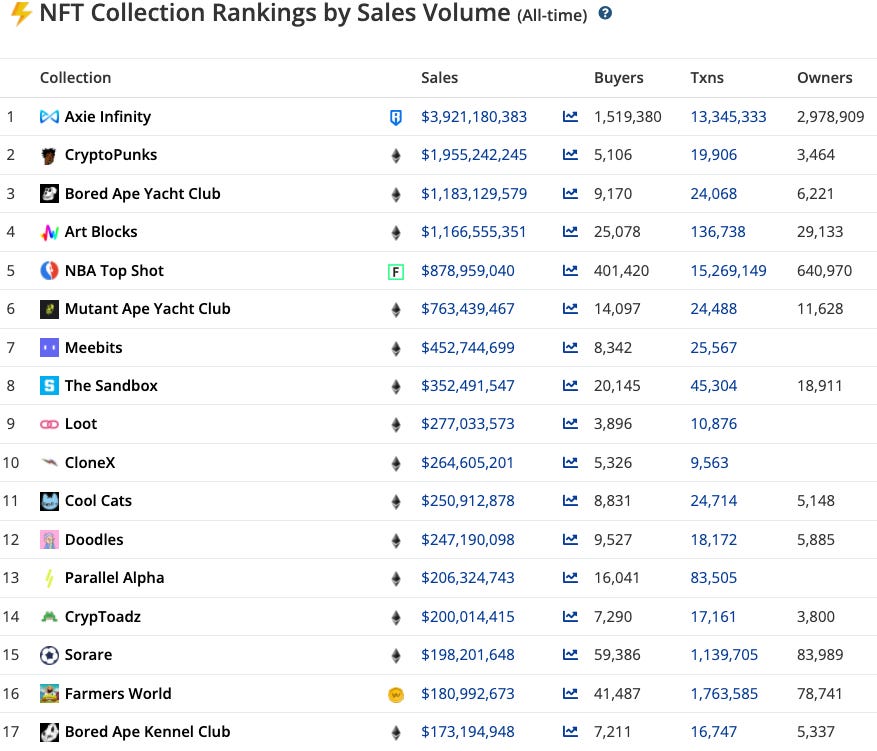Open the Loot collection
877x751 pixels.
81,424
